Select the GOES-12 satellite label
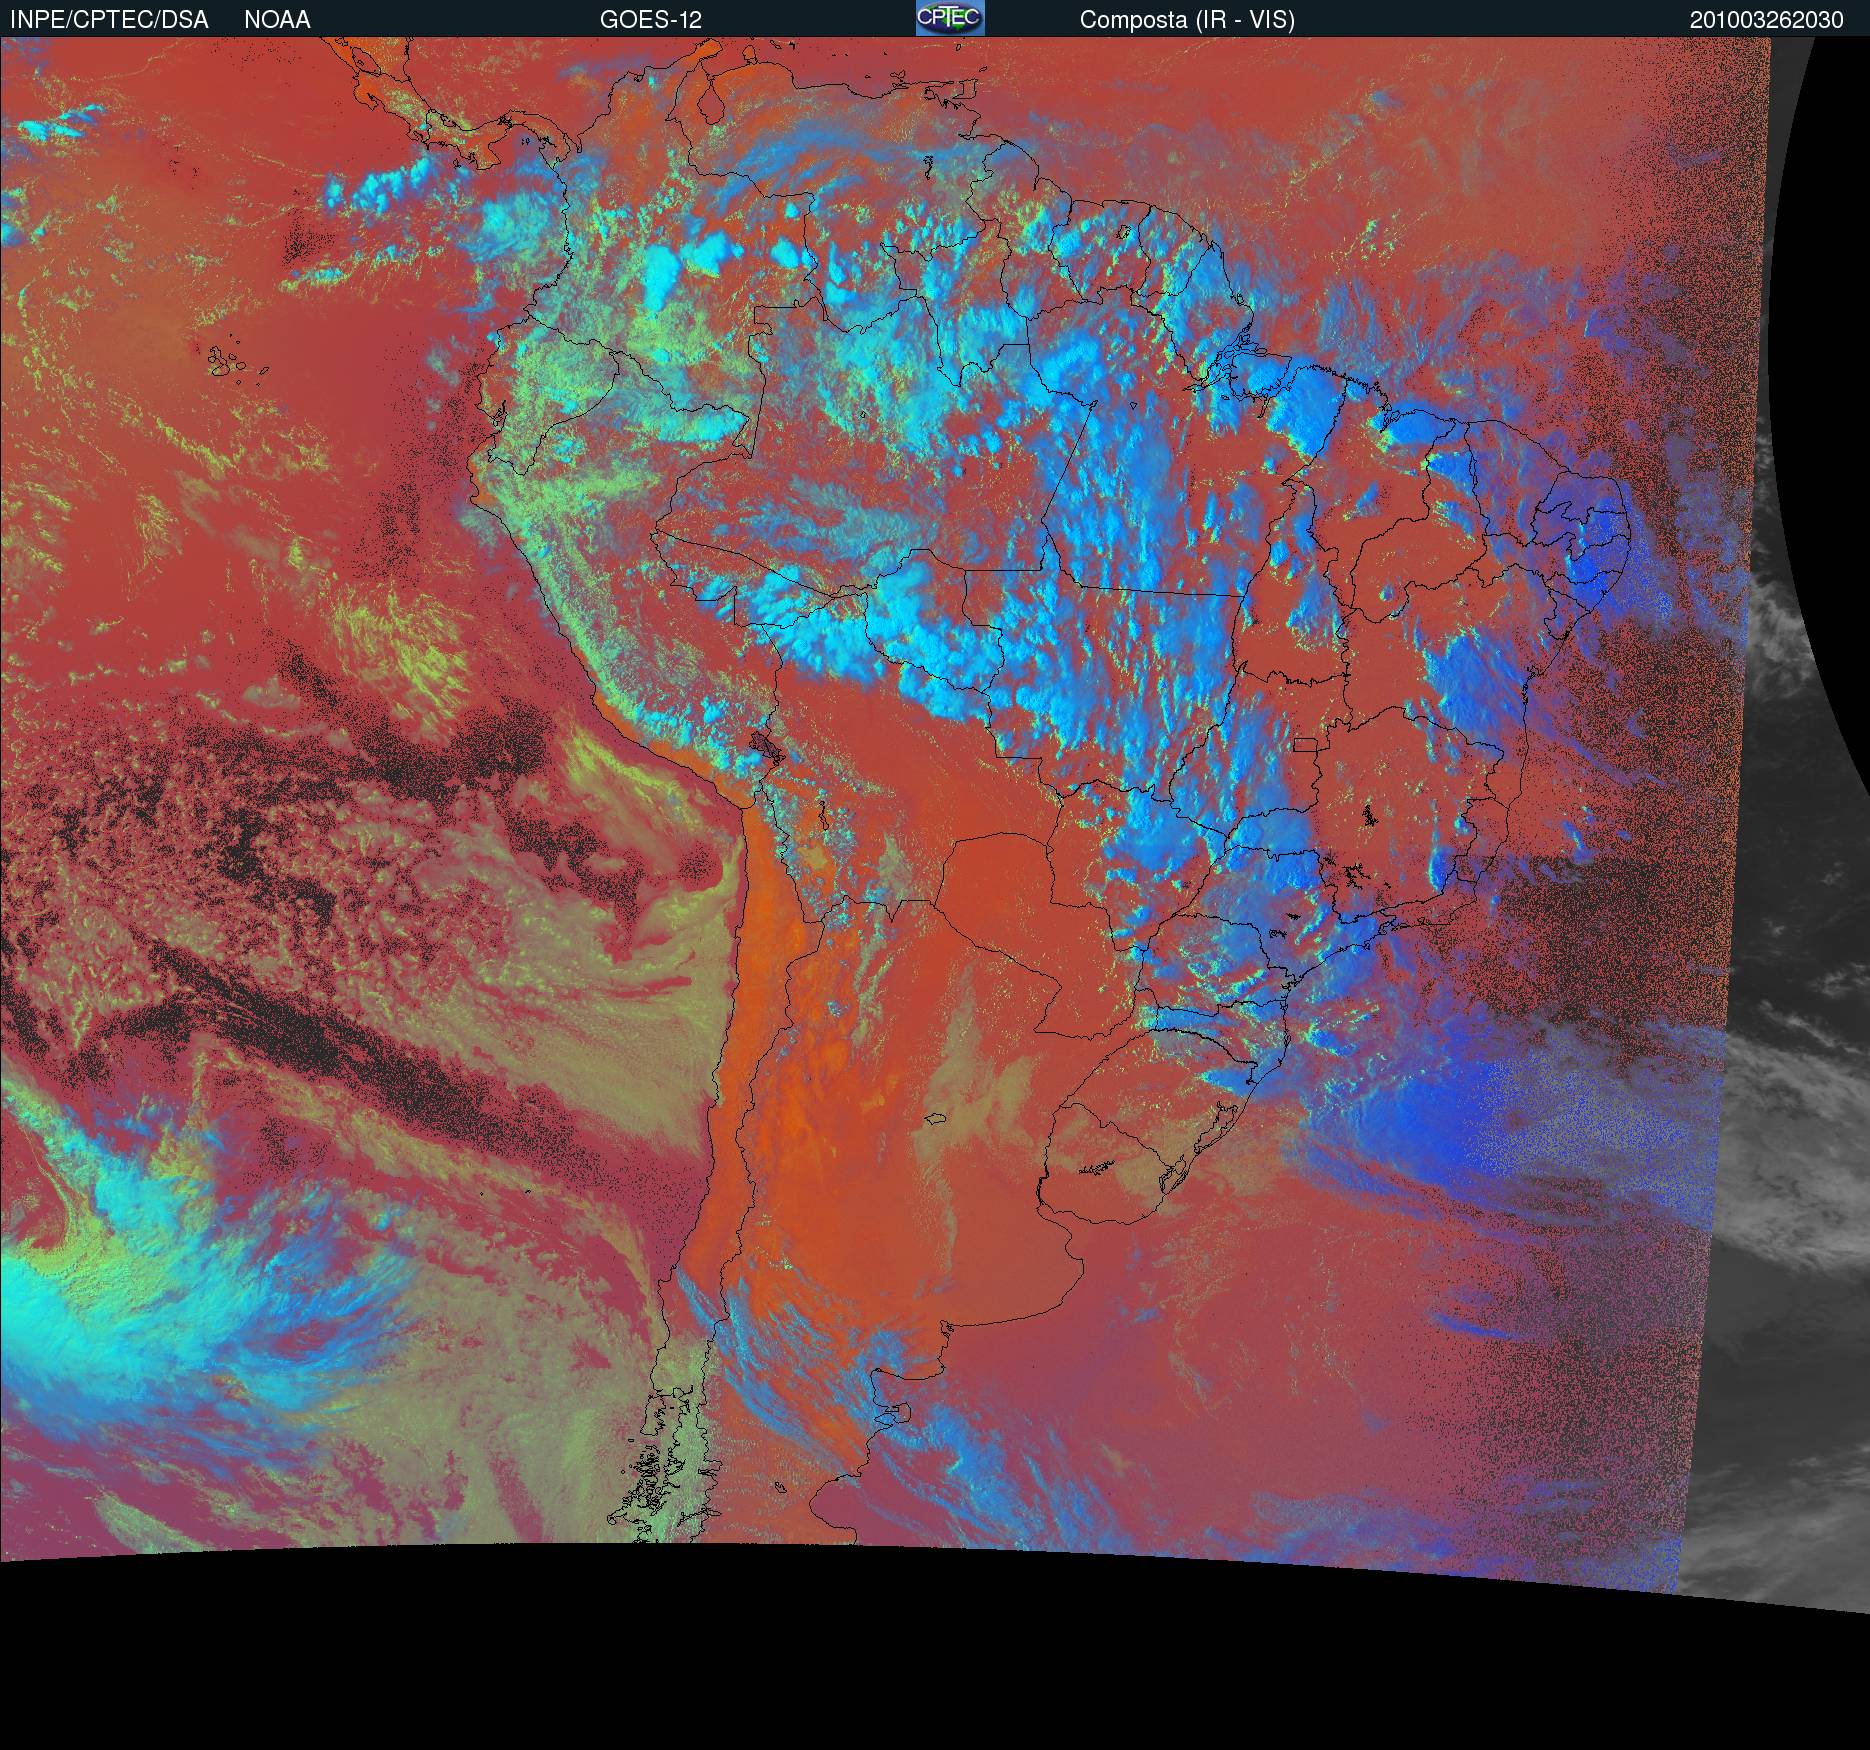 (651, 20)
